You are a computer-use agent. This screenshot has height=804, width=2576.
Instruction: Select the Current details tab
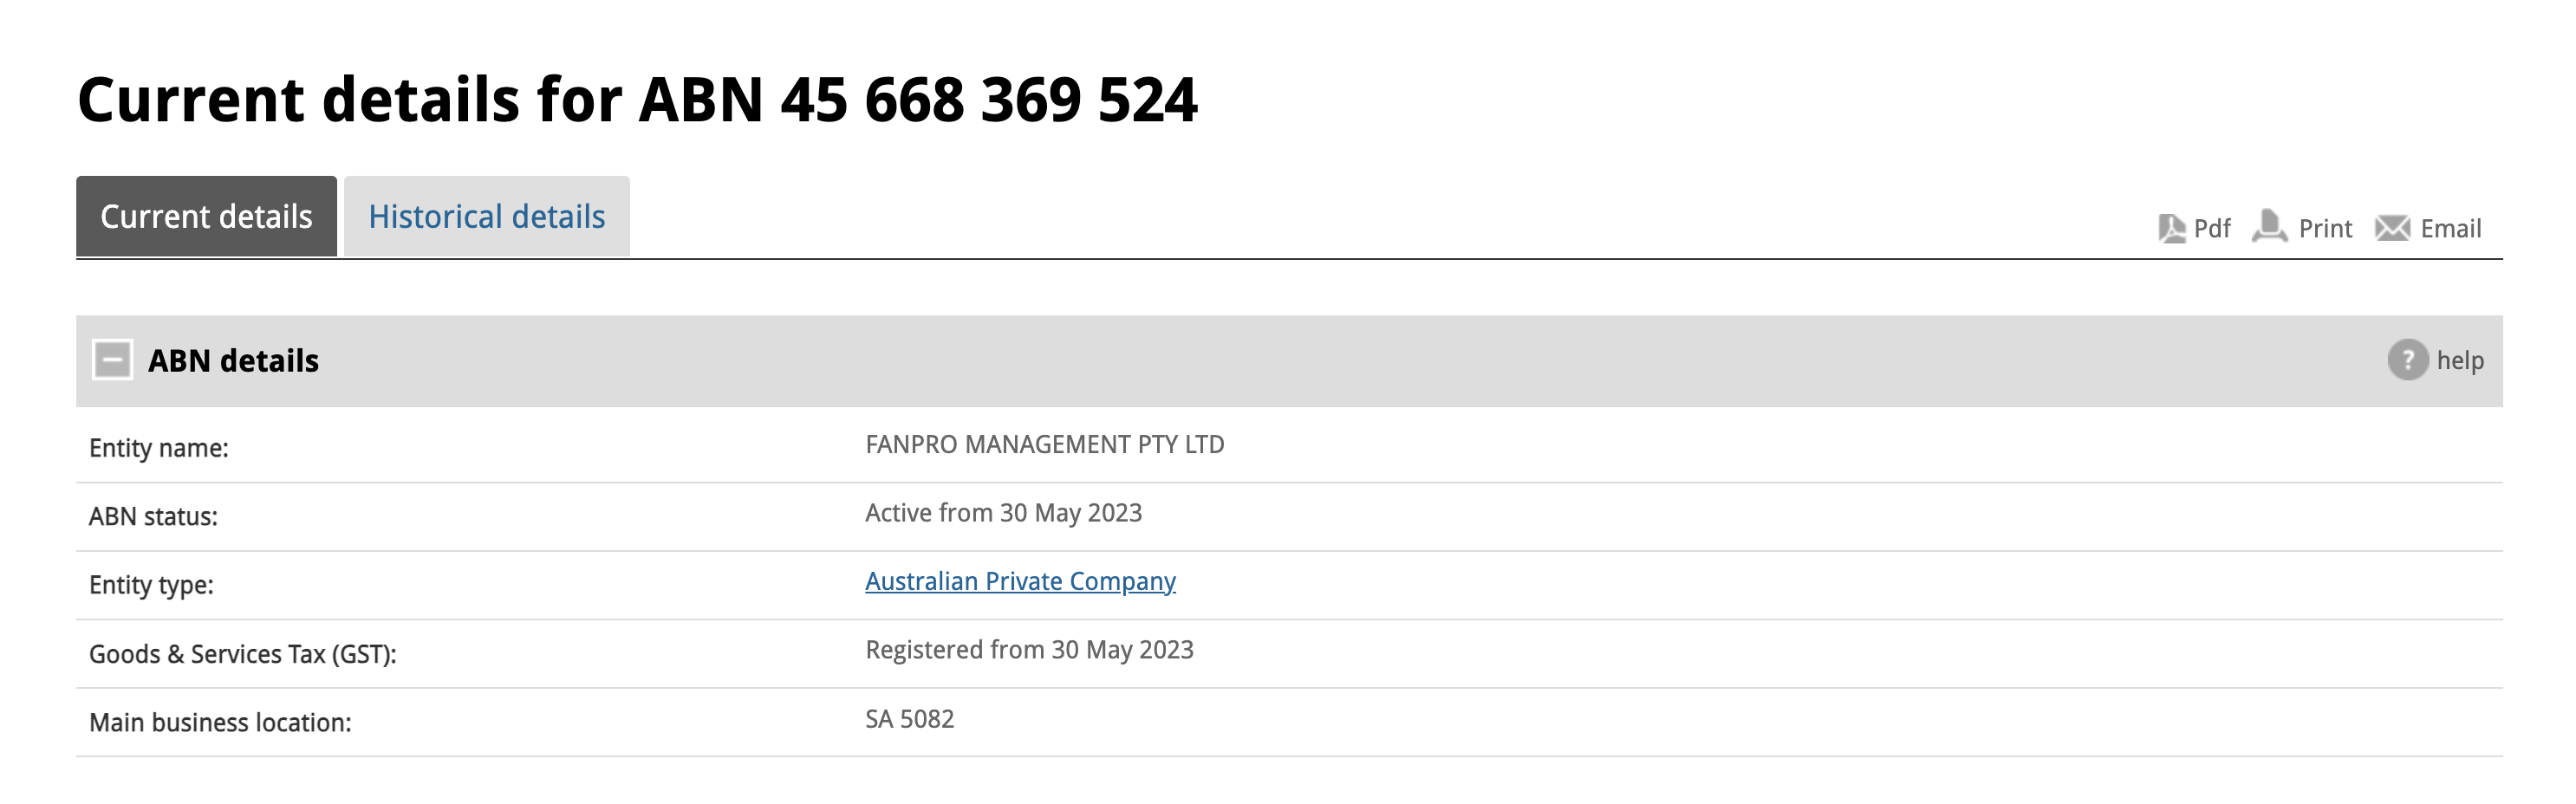point(207,216)
